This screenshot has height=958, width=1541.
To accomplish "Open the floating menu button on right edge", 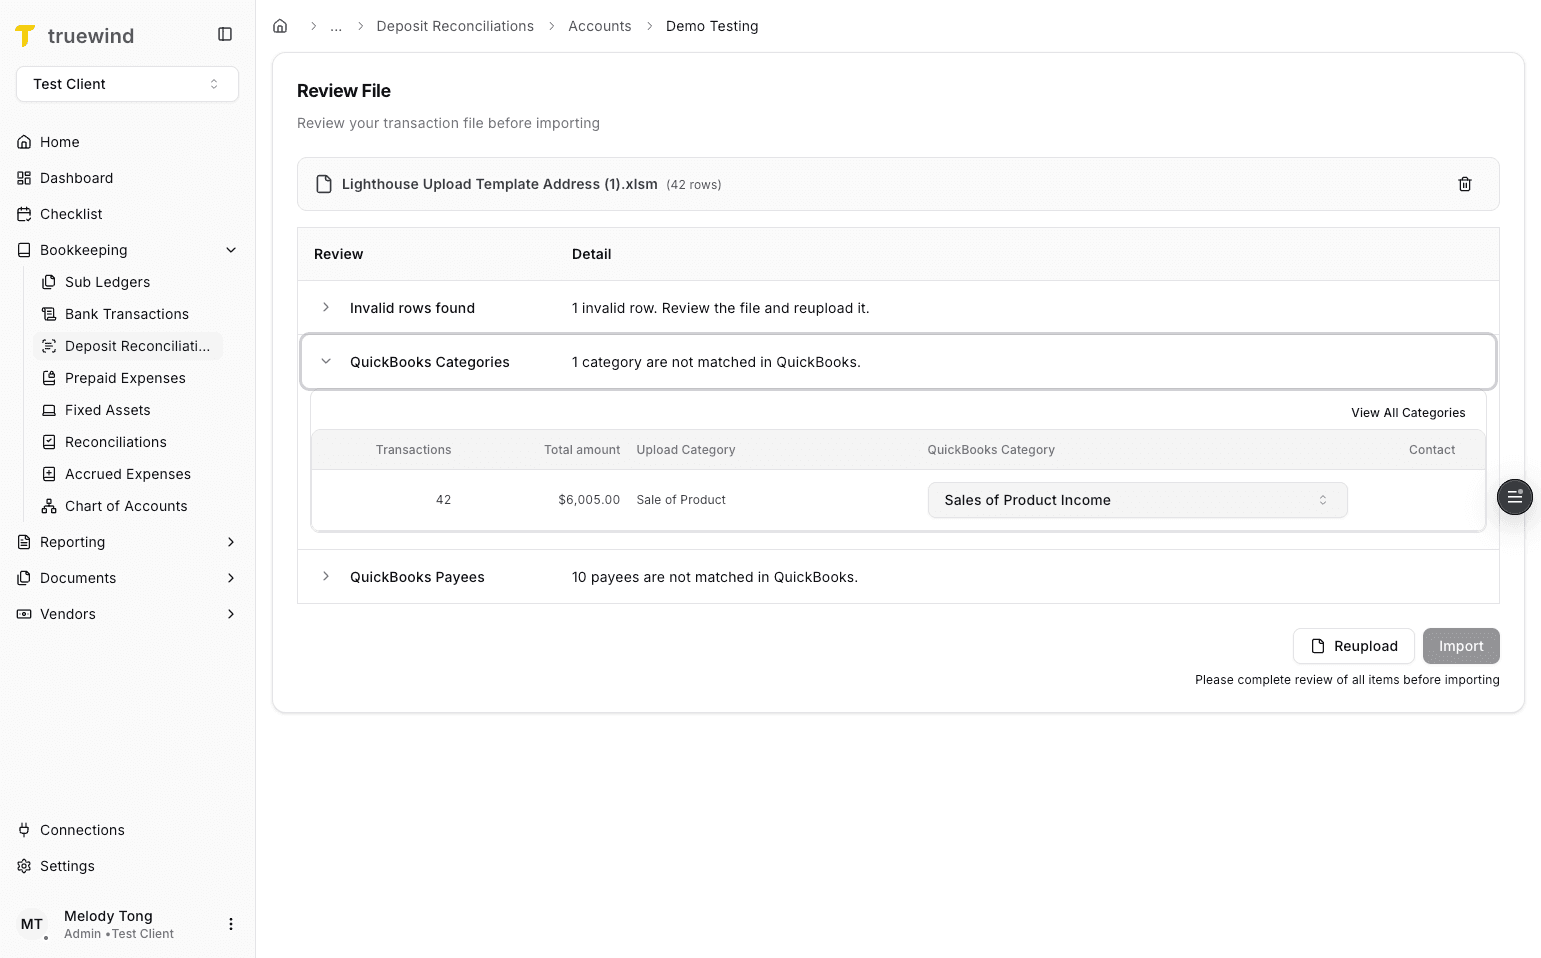I will pyautogui.click(x=1514, y=497).
